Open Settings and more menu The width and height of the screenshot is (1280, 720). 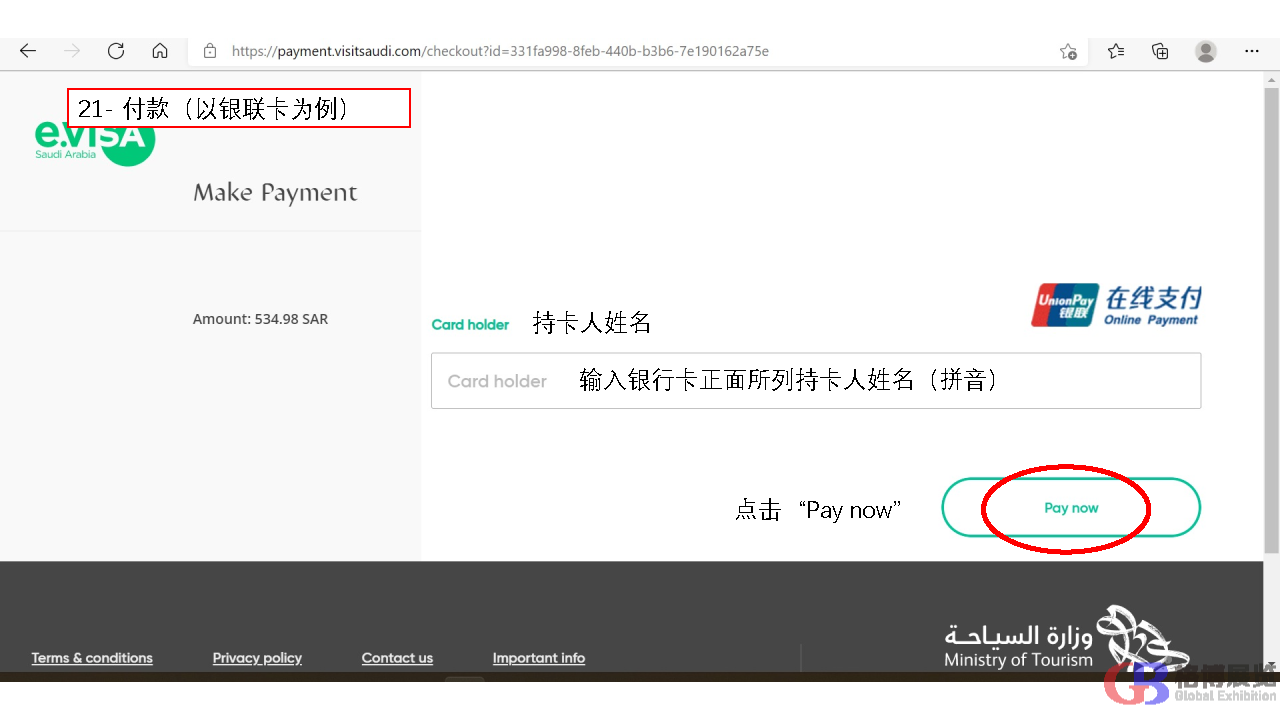click(x=1252, y=51)
